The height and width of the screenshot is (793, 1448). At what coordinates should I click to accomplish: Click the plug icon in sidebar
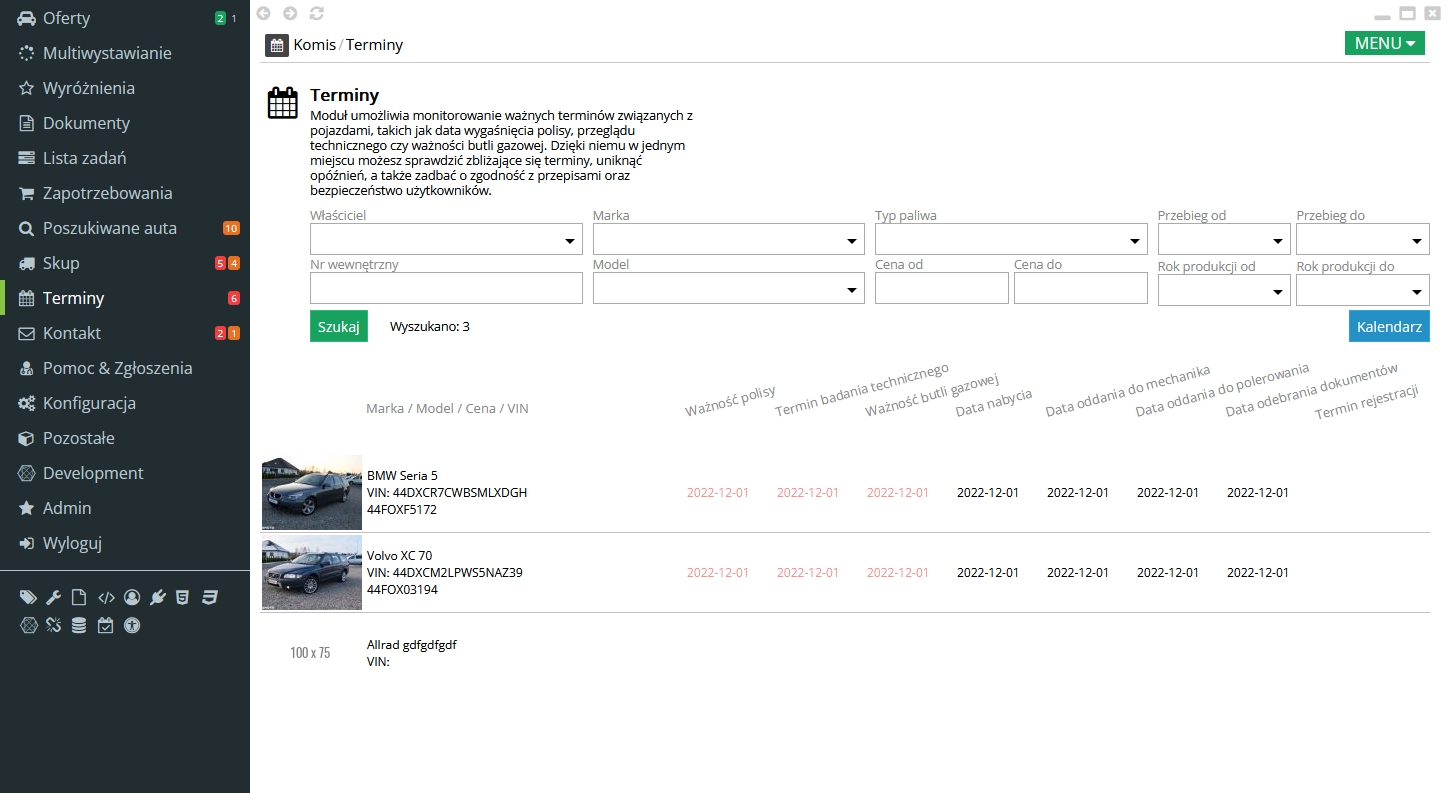coord(158,598)
